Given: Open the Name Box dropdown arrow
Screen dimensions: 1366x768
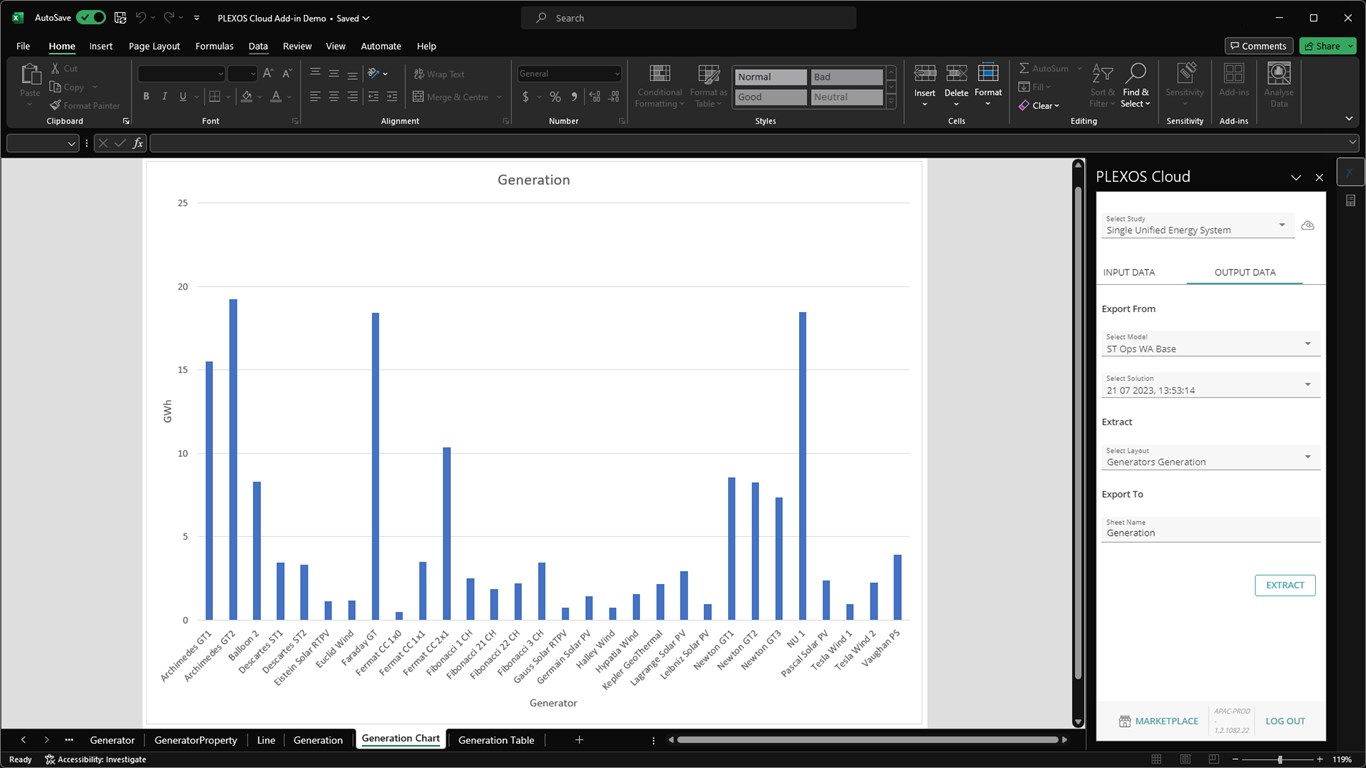Looking at the screenshot, I should pyautogui.click(x=71, y=144).
